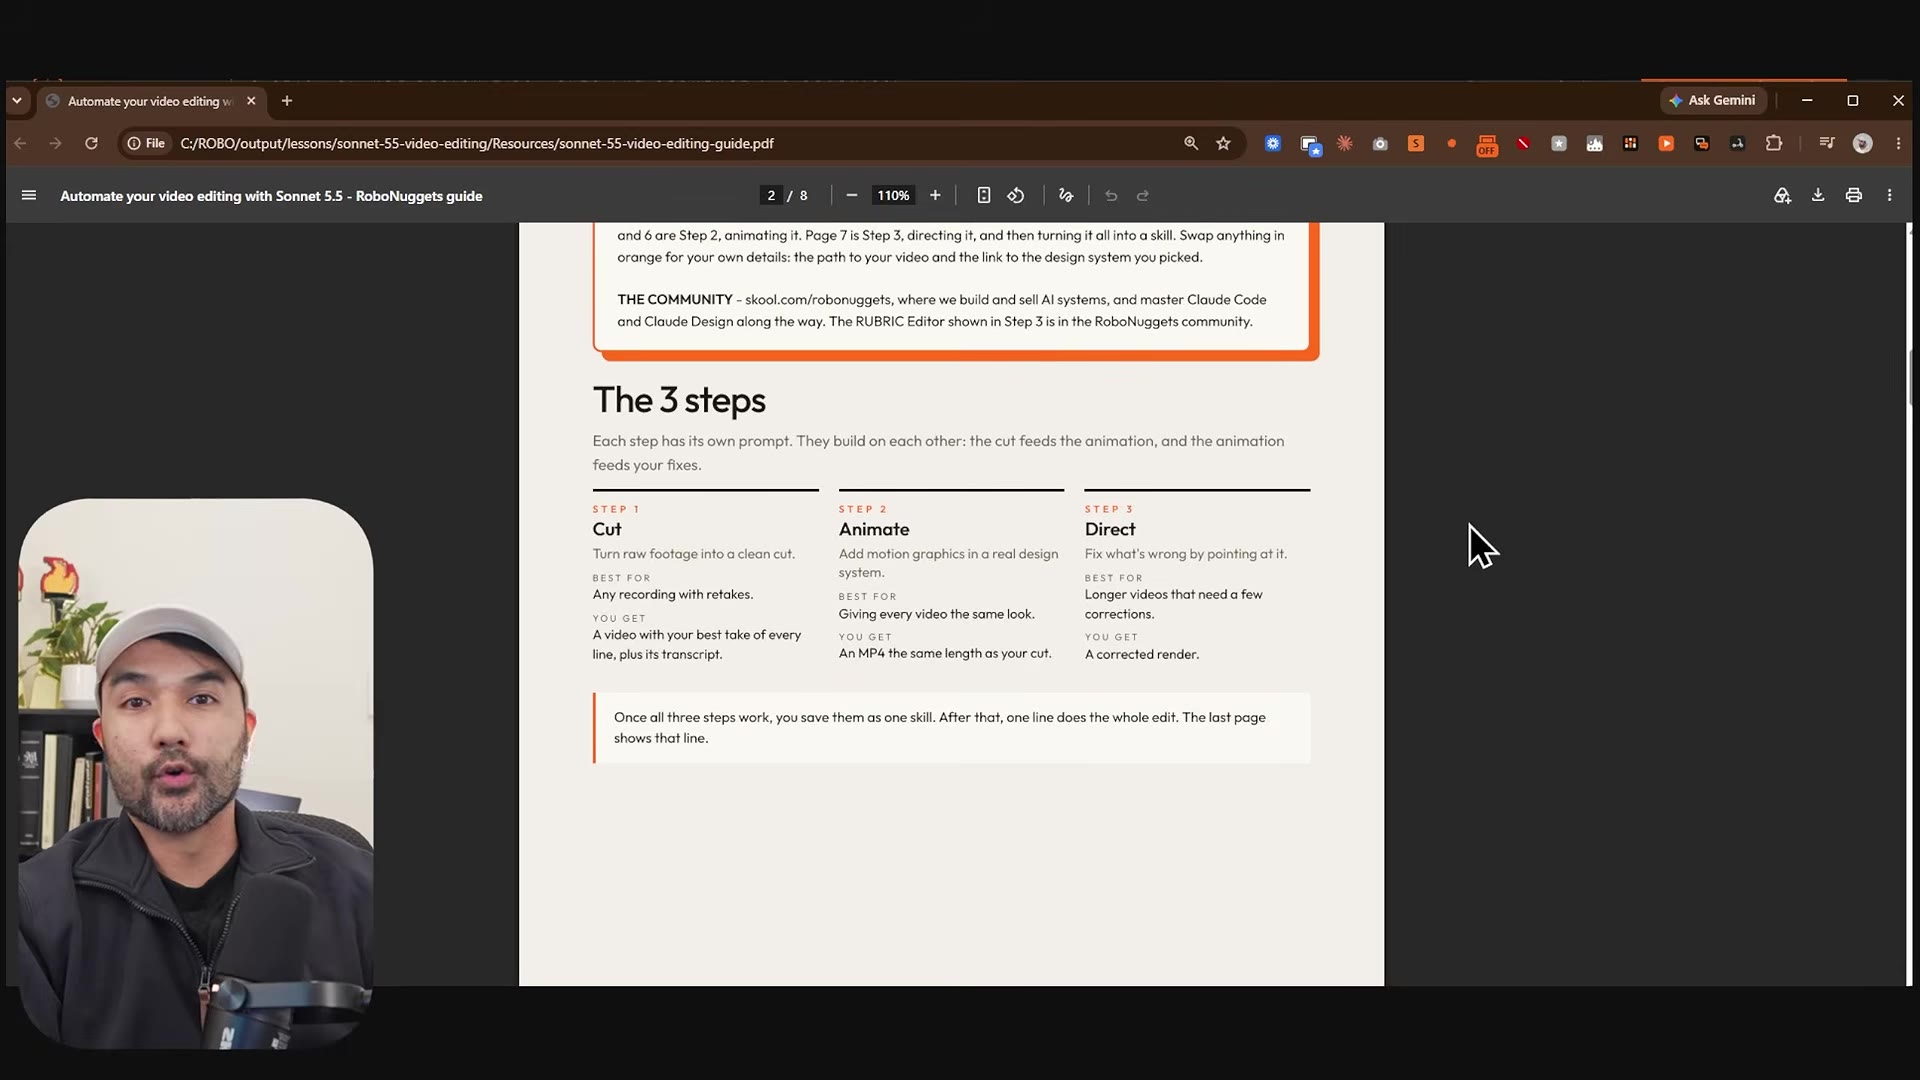Screen dimensions: 1920x1080
Task: Bookmark this page with the star
Action: pos(1223,143)
